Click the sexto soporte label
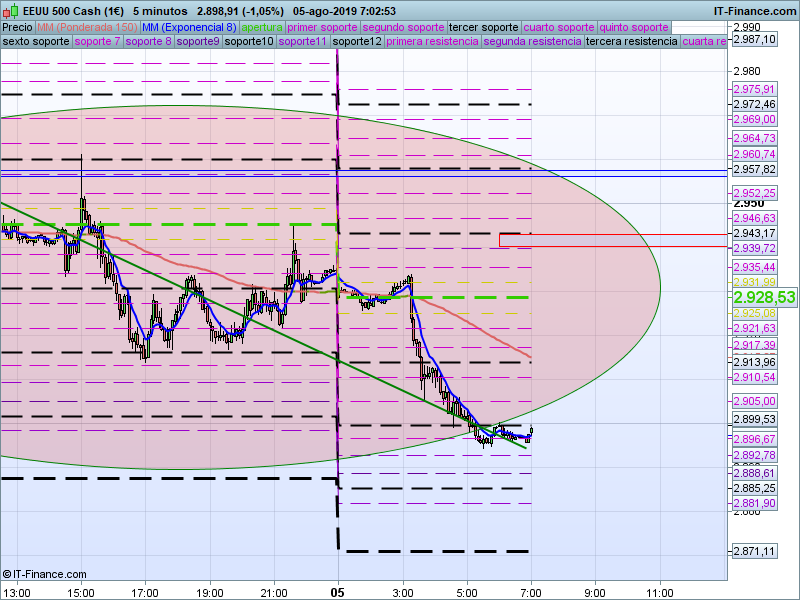This screenshot has height=600, width=800. point(36,42)
